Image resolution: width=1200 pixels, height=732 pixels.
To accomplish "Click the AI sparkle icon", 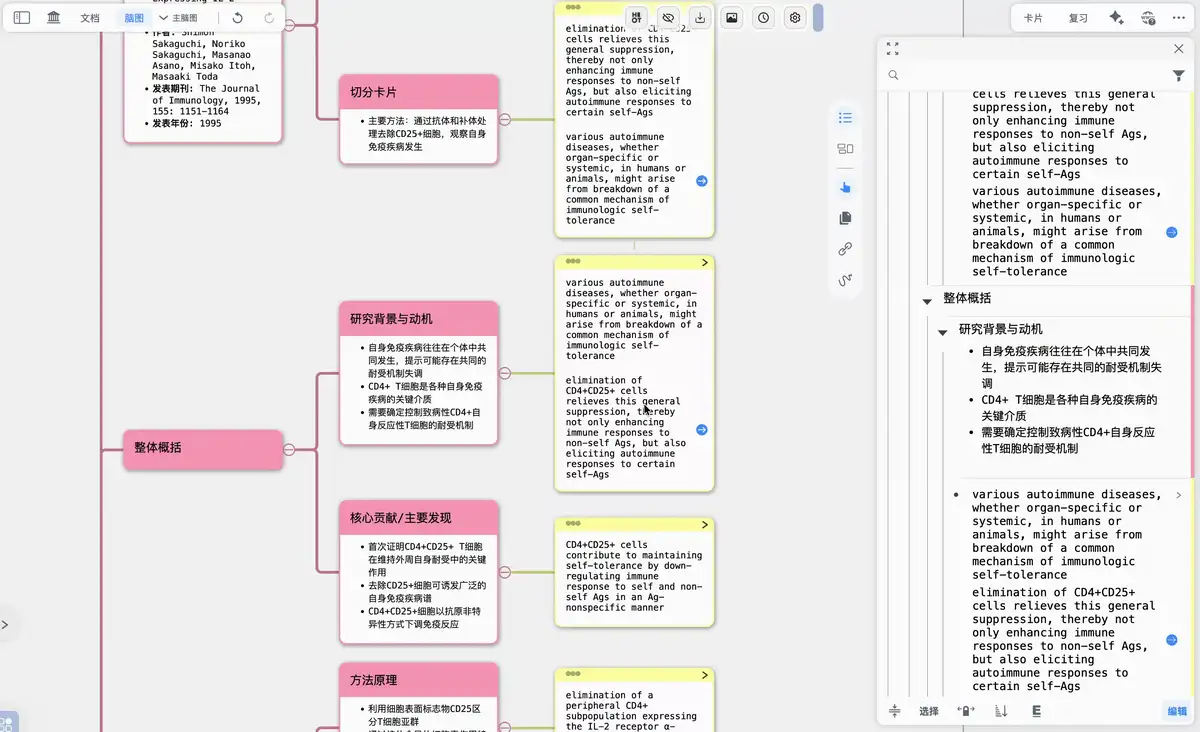I will point(1117,17).
